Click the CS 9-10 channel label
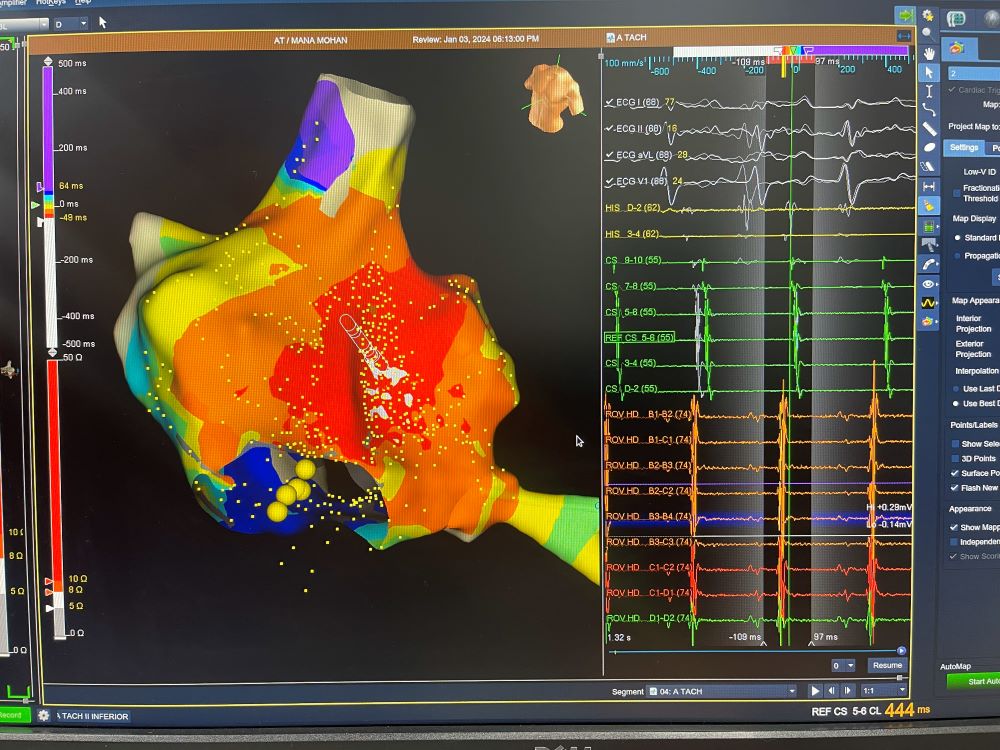Screen dimensions: 1000x750 click(633, 260)
